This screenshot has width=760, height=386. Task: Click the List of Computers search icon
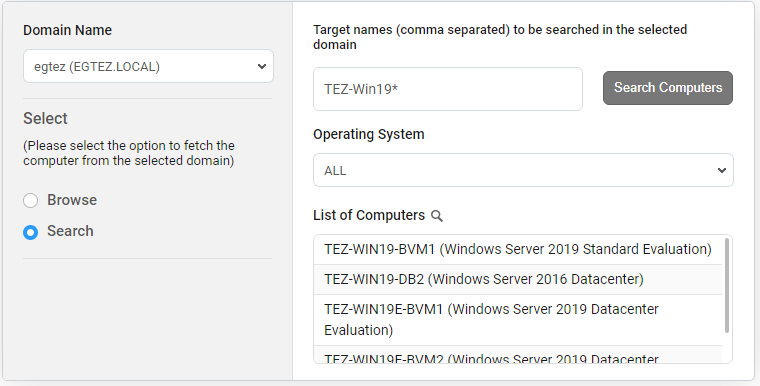point(437,216)
